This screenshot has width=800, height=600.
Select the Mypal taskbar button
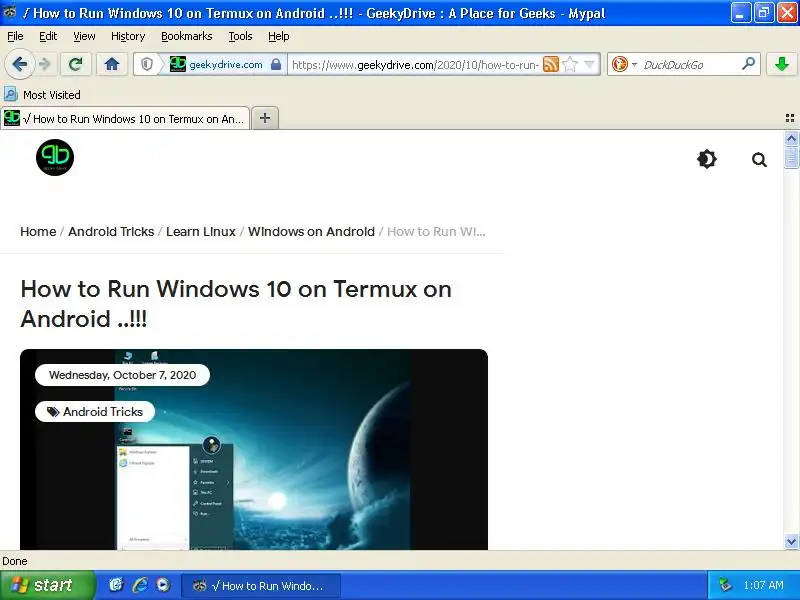(261, 586)
